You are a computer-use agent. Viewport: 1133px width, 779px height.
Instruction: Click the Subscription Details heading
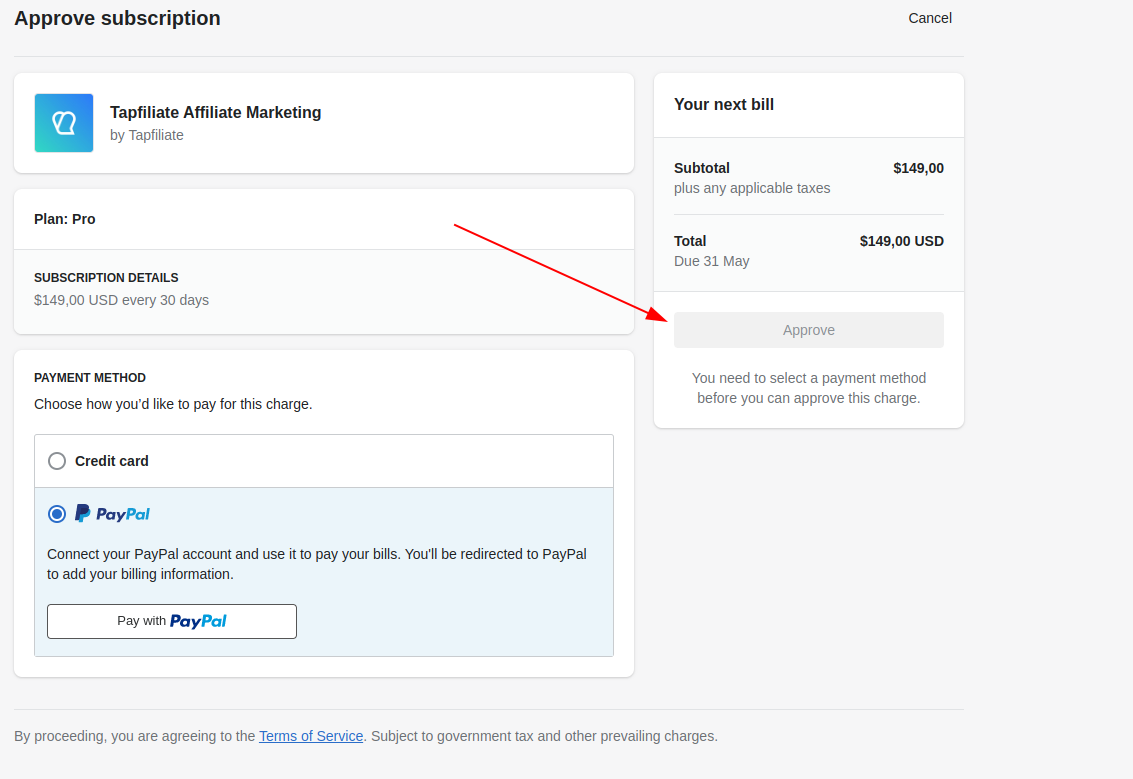point(106,278)
